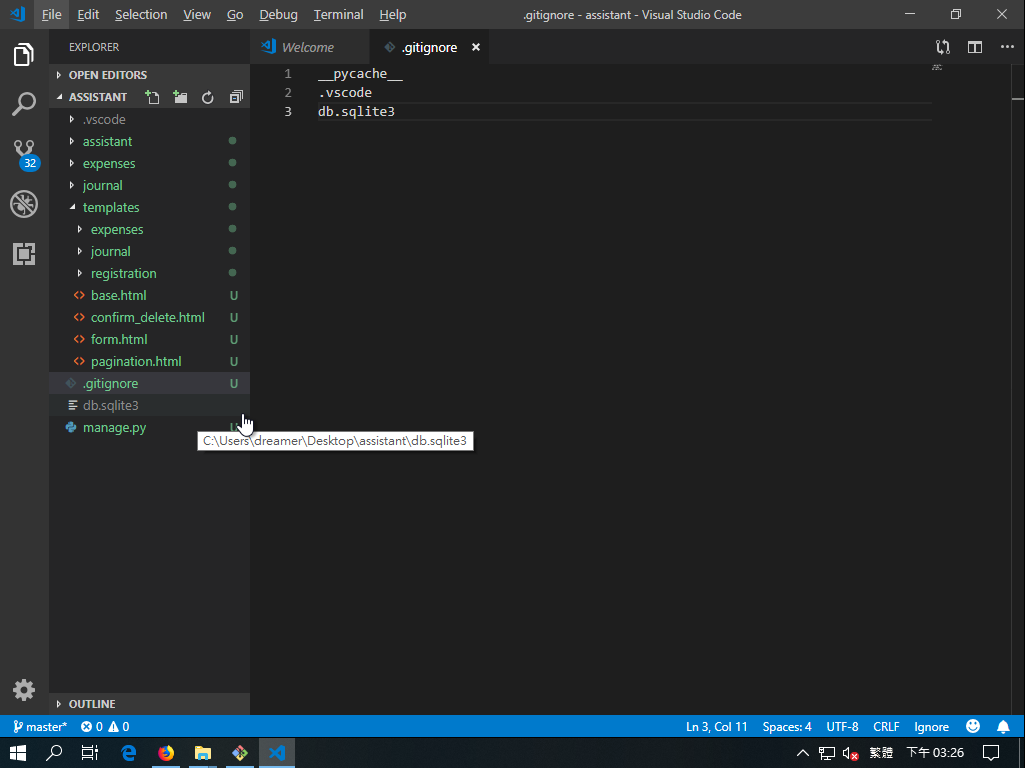
Task: Change the CRLF line ending setting
Action: 886,727
